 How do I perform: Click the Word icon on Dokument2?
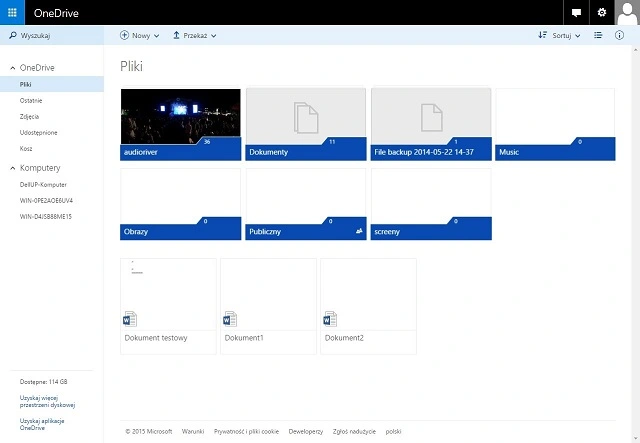329,320
